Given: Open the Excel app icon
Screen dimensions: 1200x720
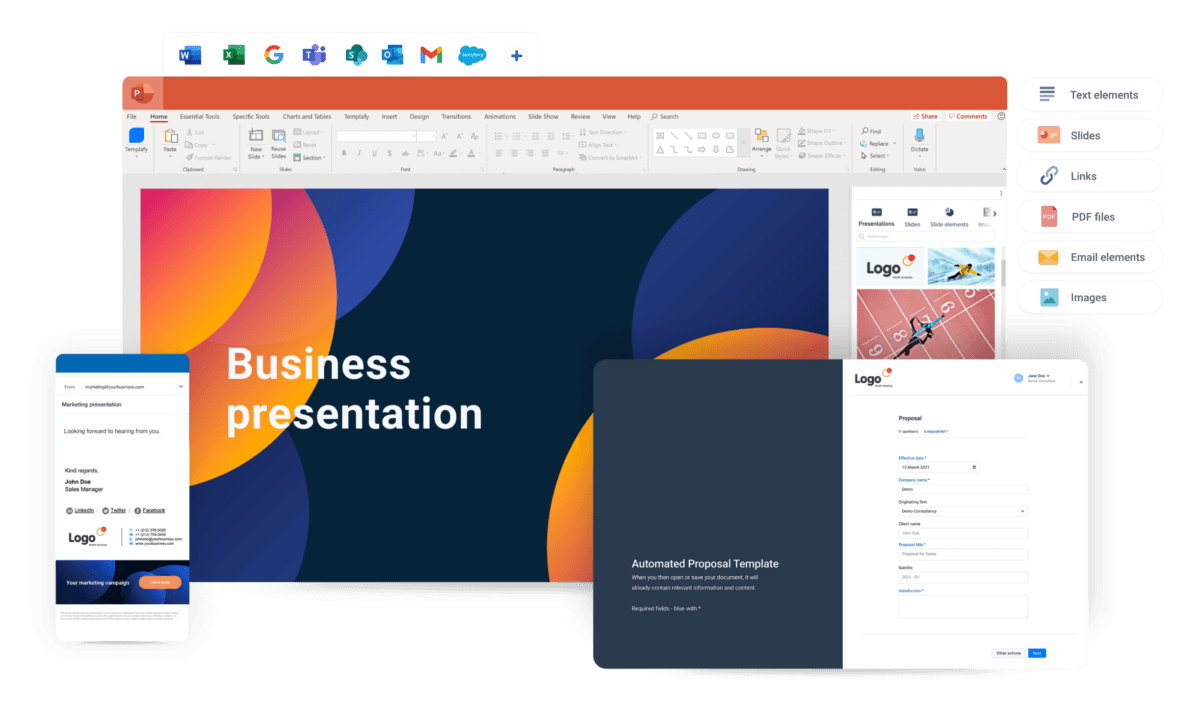Looking at the screenshot, I should pyautogui.click(x=234, y=55).
